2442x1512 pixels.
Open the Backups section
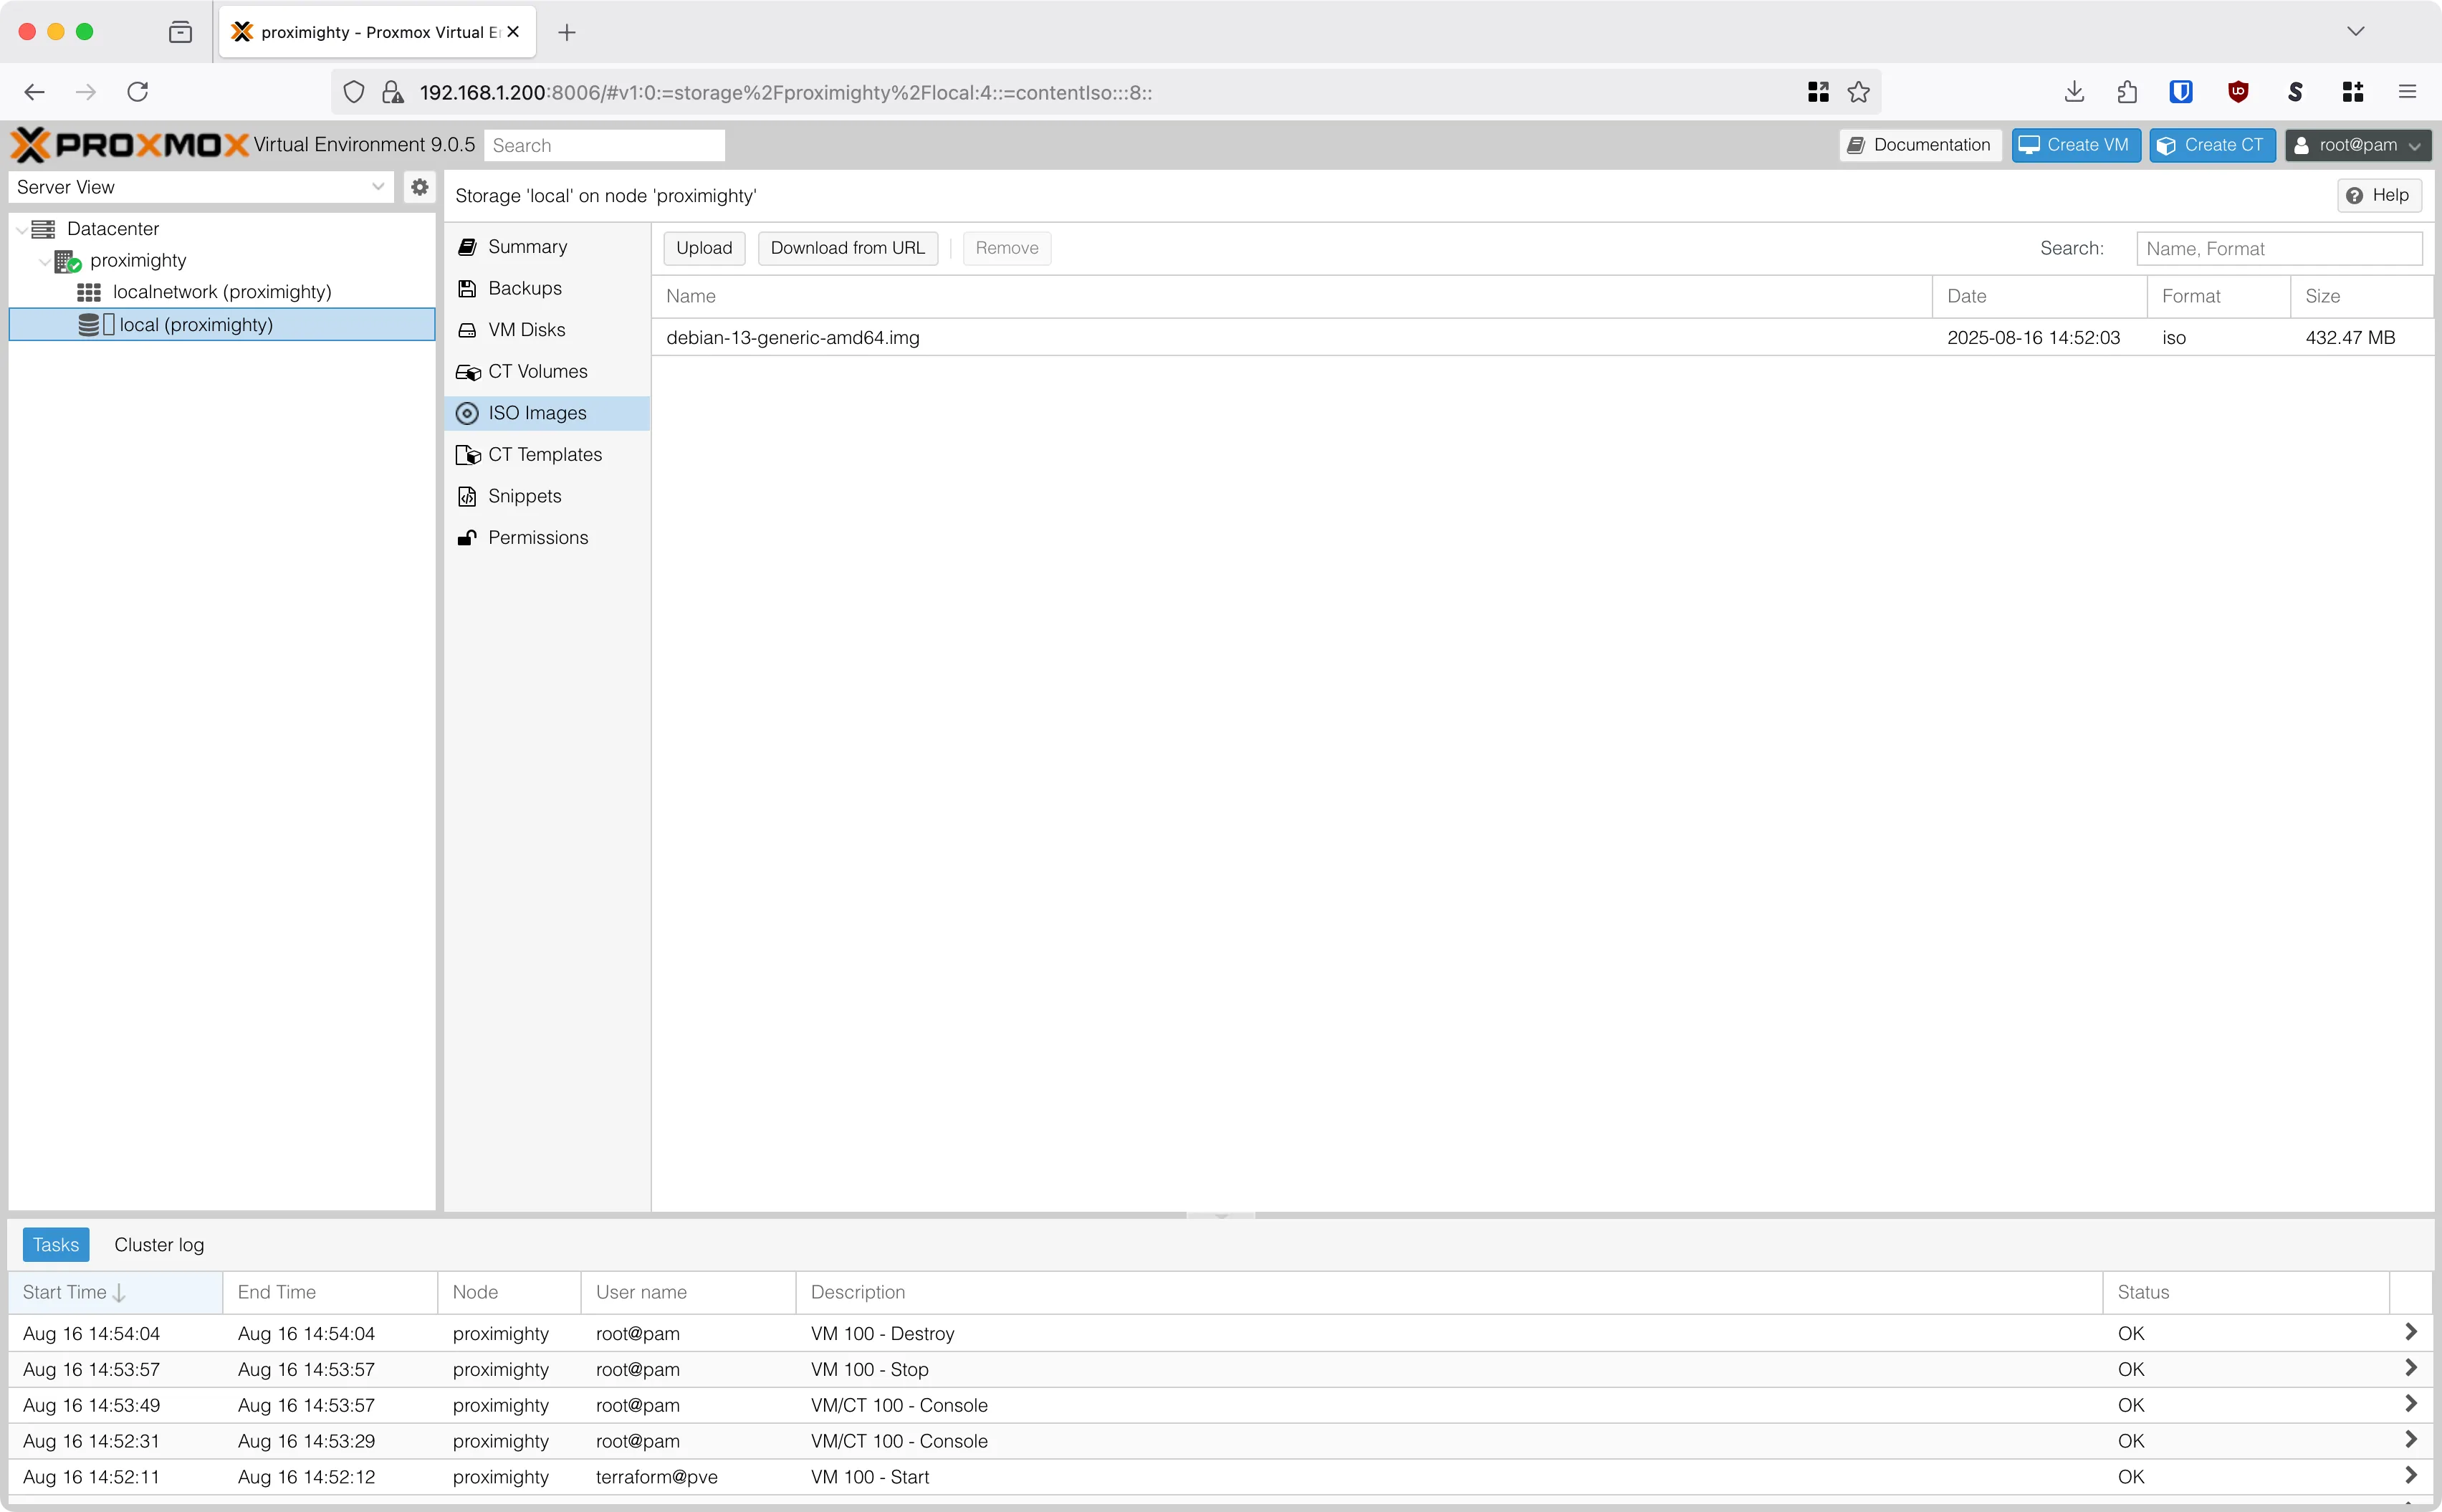525,288
